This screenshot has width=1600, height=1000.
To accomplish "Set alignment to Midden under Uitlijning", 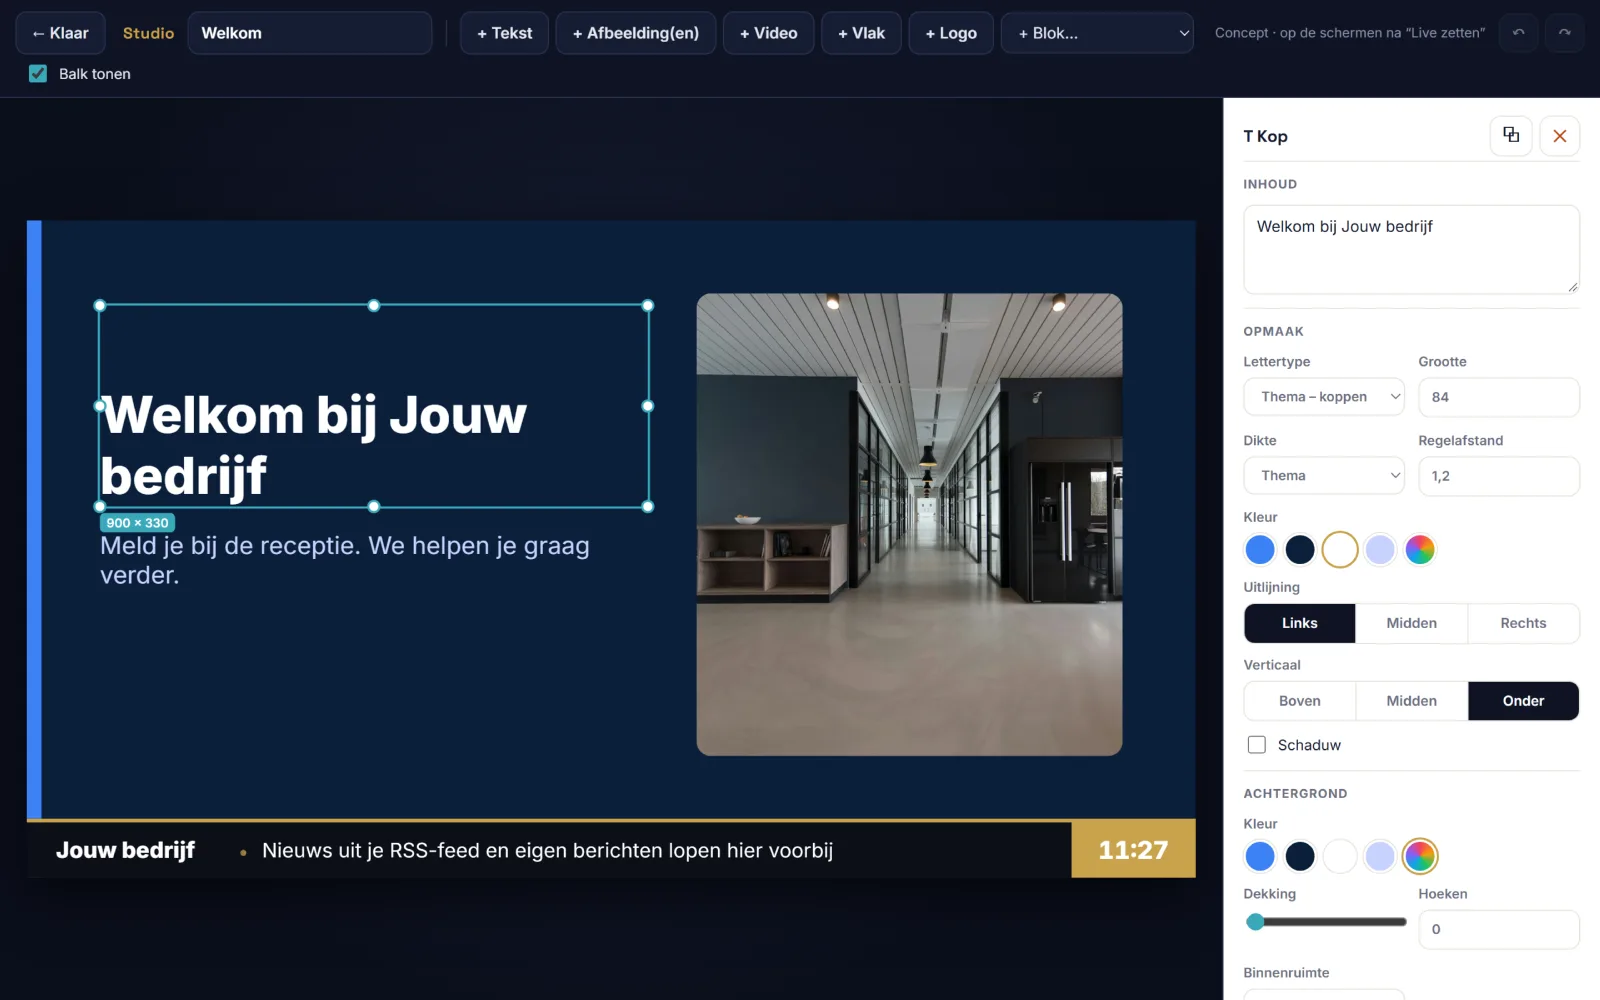I will click(1411, 623).
